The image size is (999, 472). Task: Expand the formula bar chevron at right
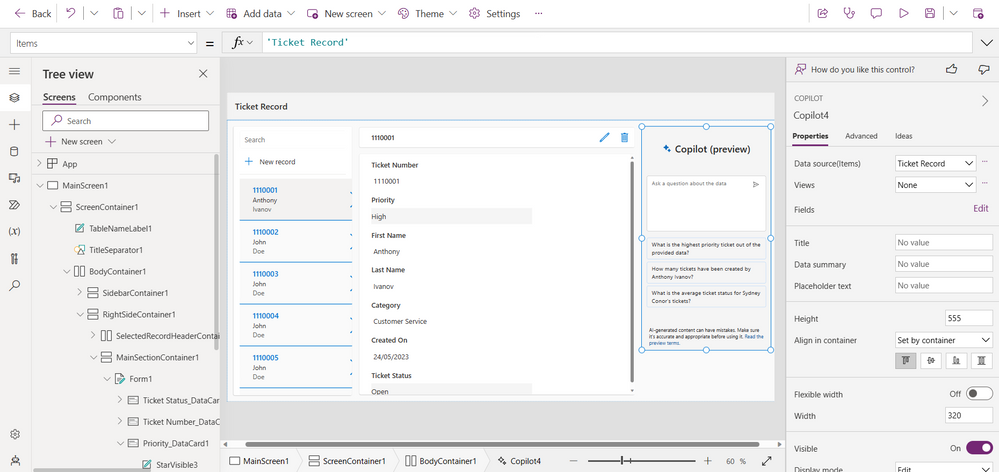985,43
